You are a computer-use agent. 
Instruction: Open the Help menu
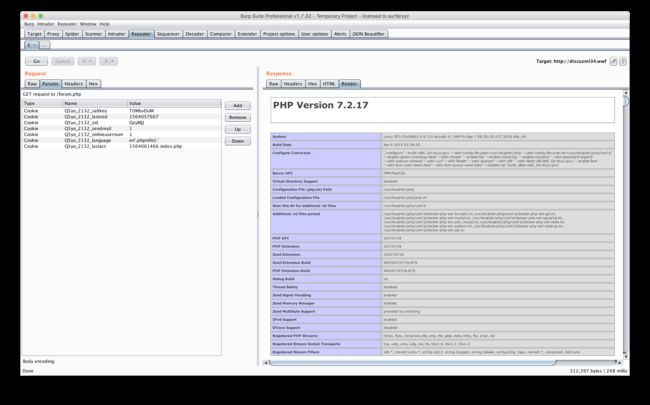[104, 24]
